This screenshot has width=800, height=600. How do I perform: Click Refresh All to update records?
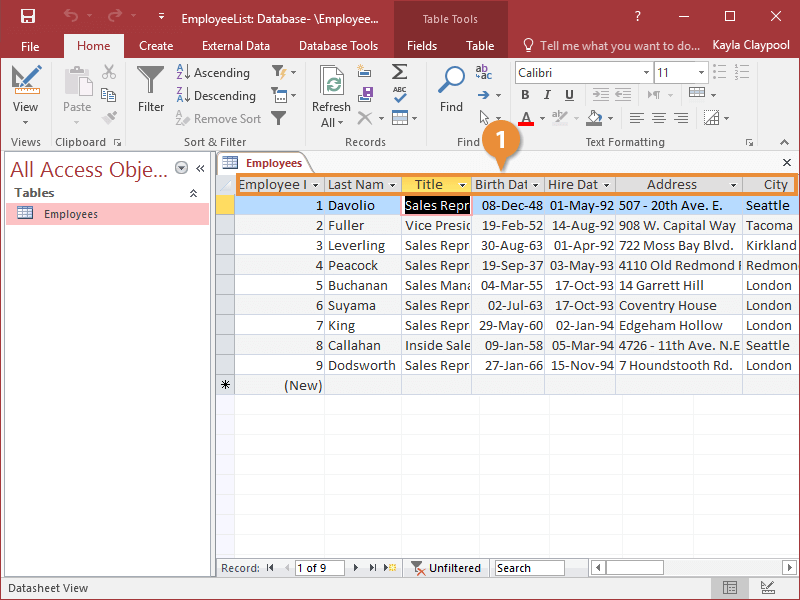pos(330,90)
